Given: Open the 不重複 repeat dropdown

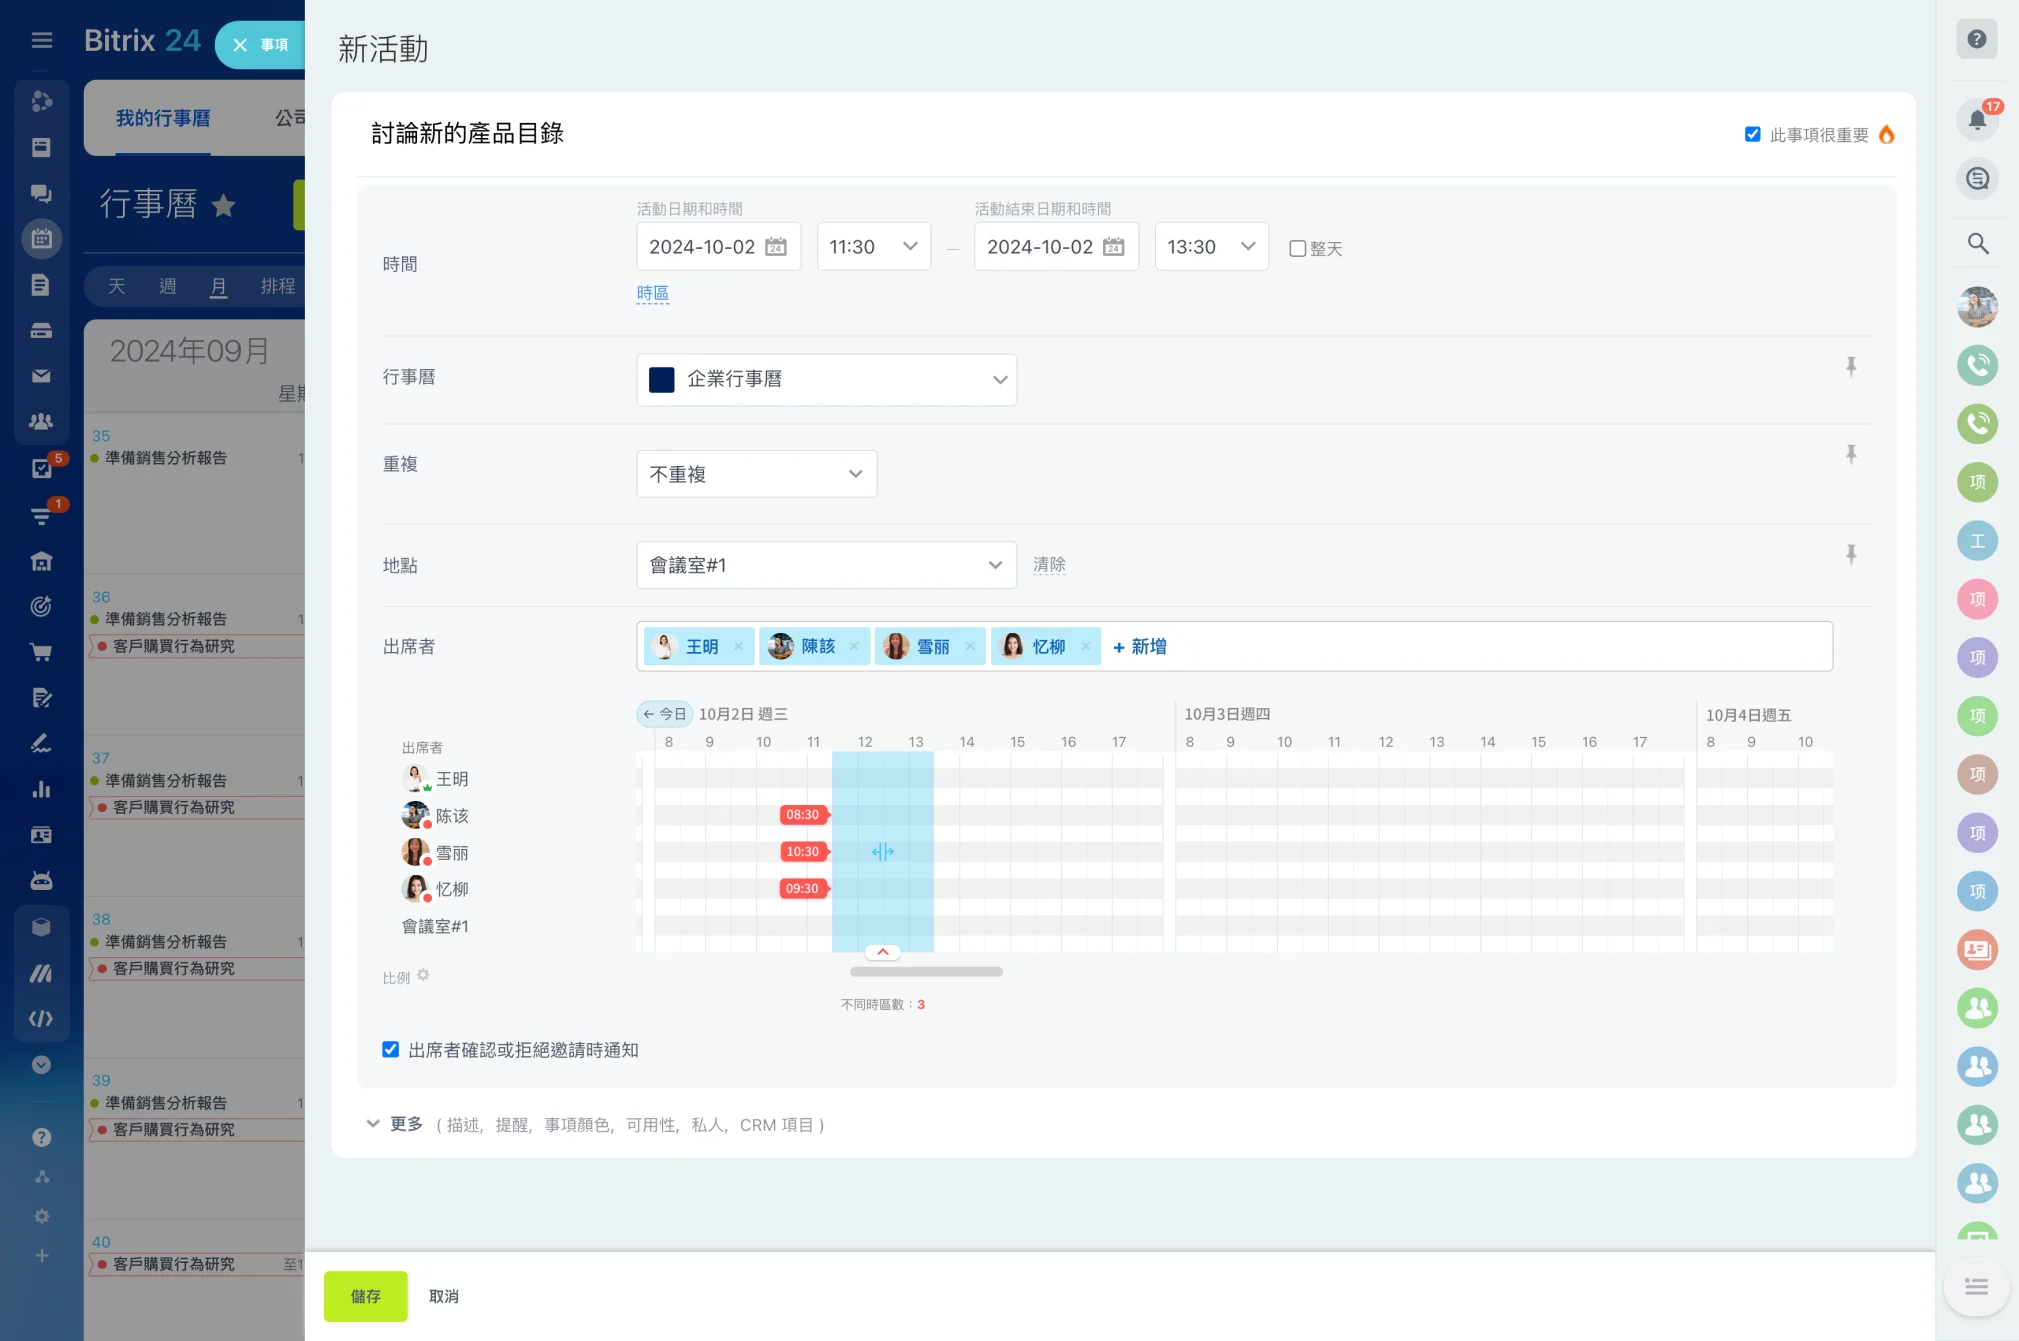Looking at the screenshot, I should pyautogui.click(x=756, y=474).
